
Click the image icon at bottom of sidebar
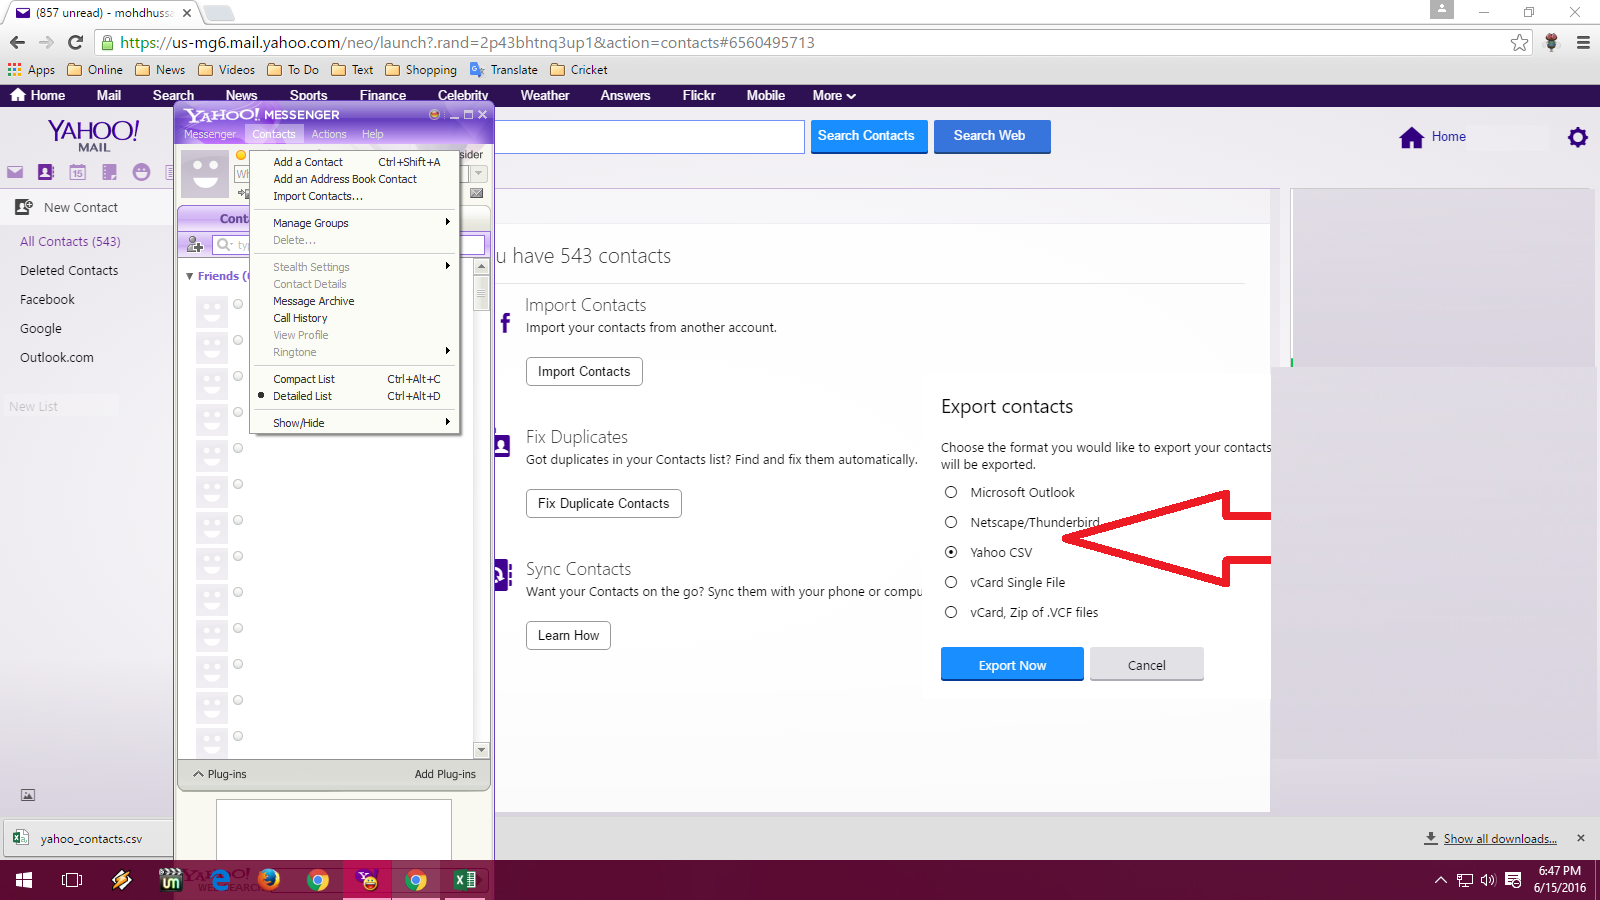point(28,795)
